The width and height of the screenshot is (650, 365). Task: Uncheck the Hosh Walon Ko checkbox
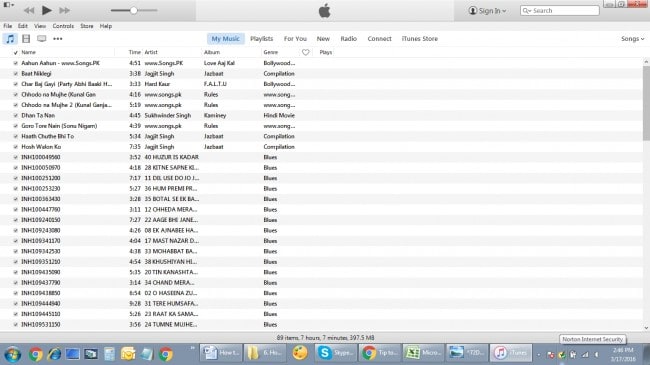15,147
